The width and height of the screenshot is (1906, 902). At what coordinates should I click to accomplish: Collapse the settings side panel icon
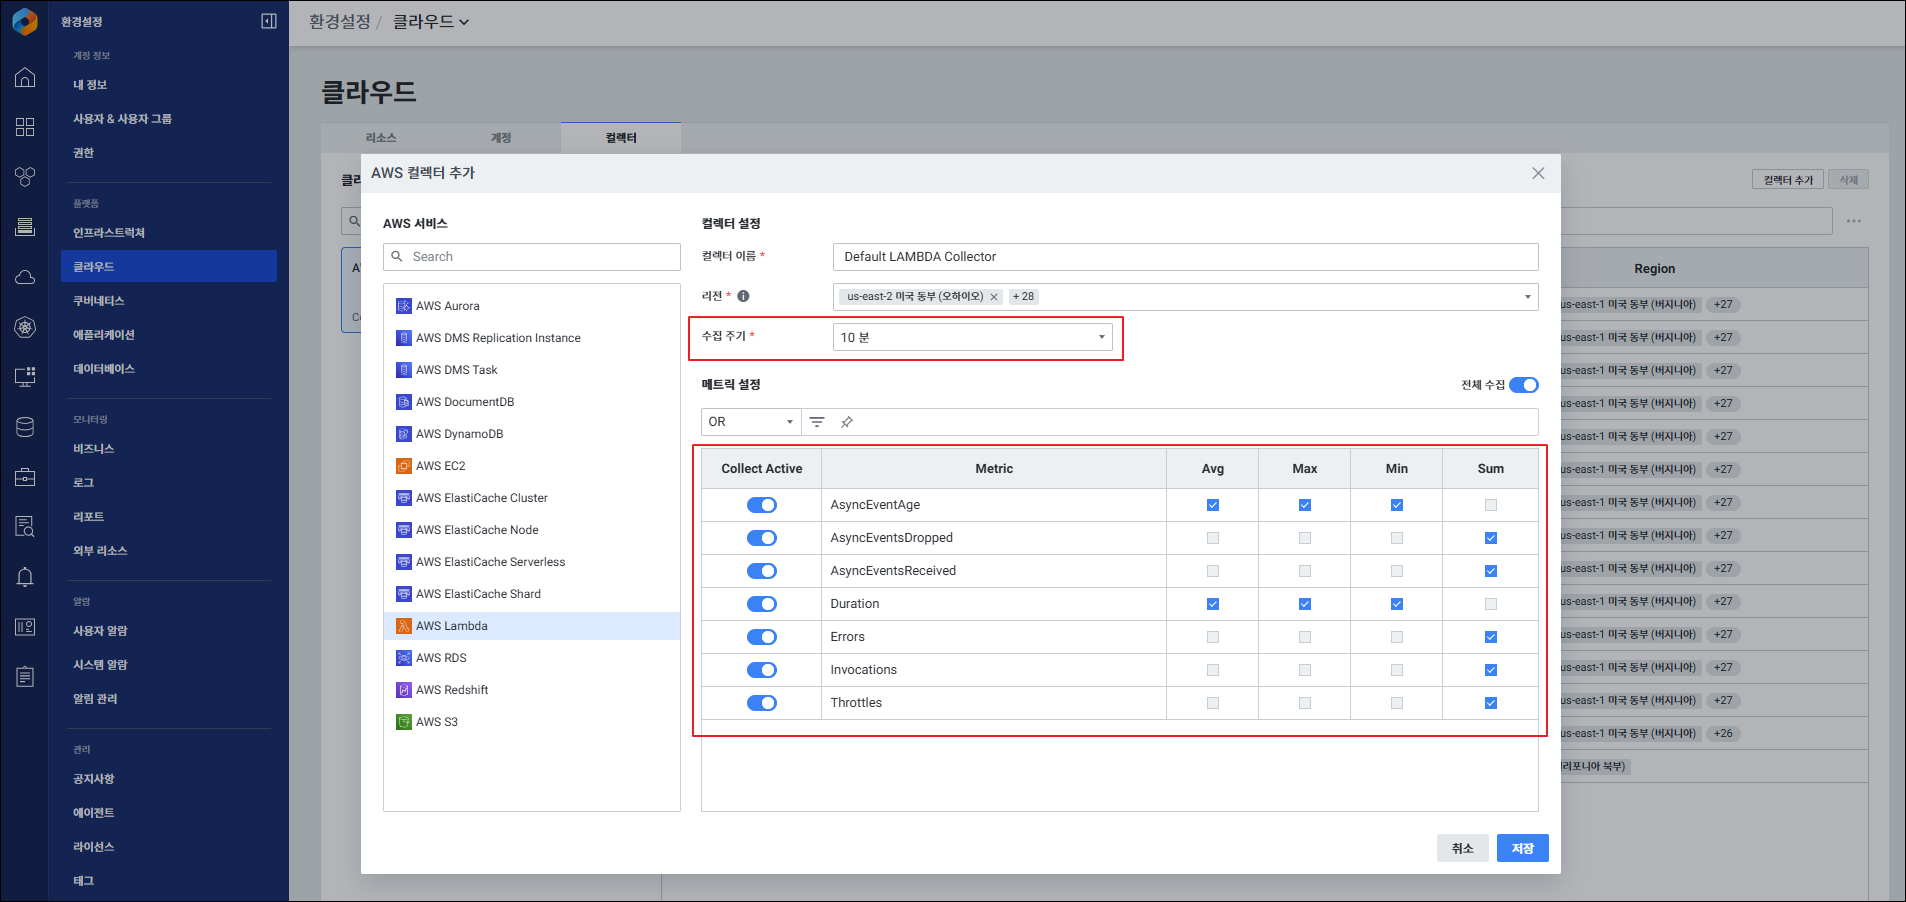(269, 21)
